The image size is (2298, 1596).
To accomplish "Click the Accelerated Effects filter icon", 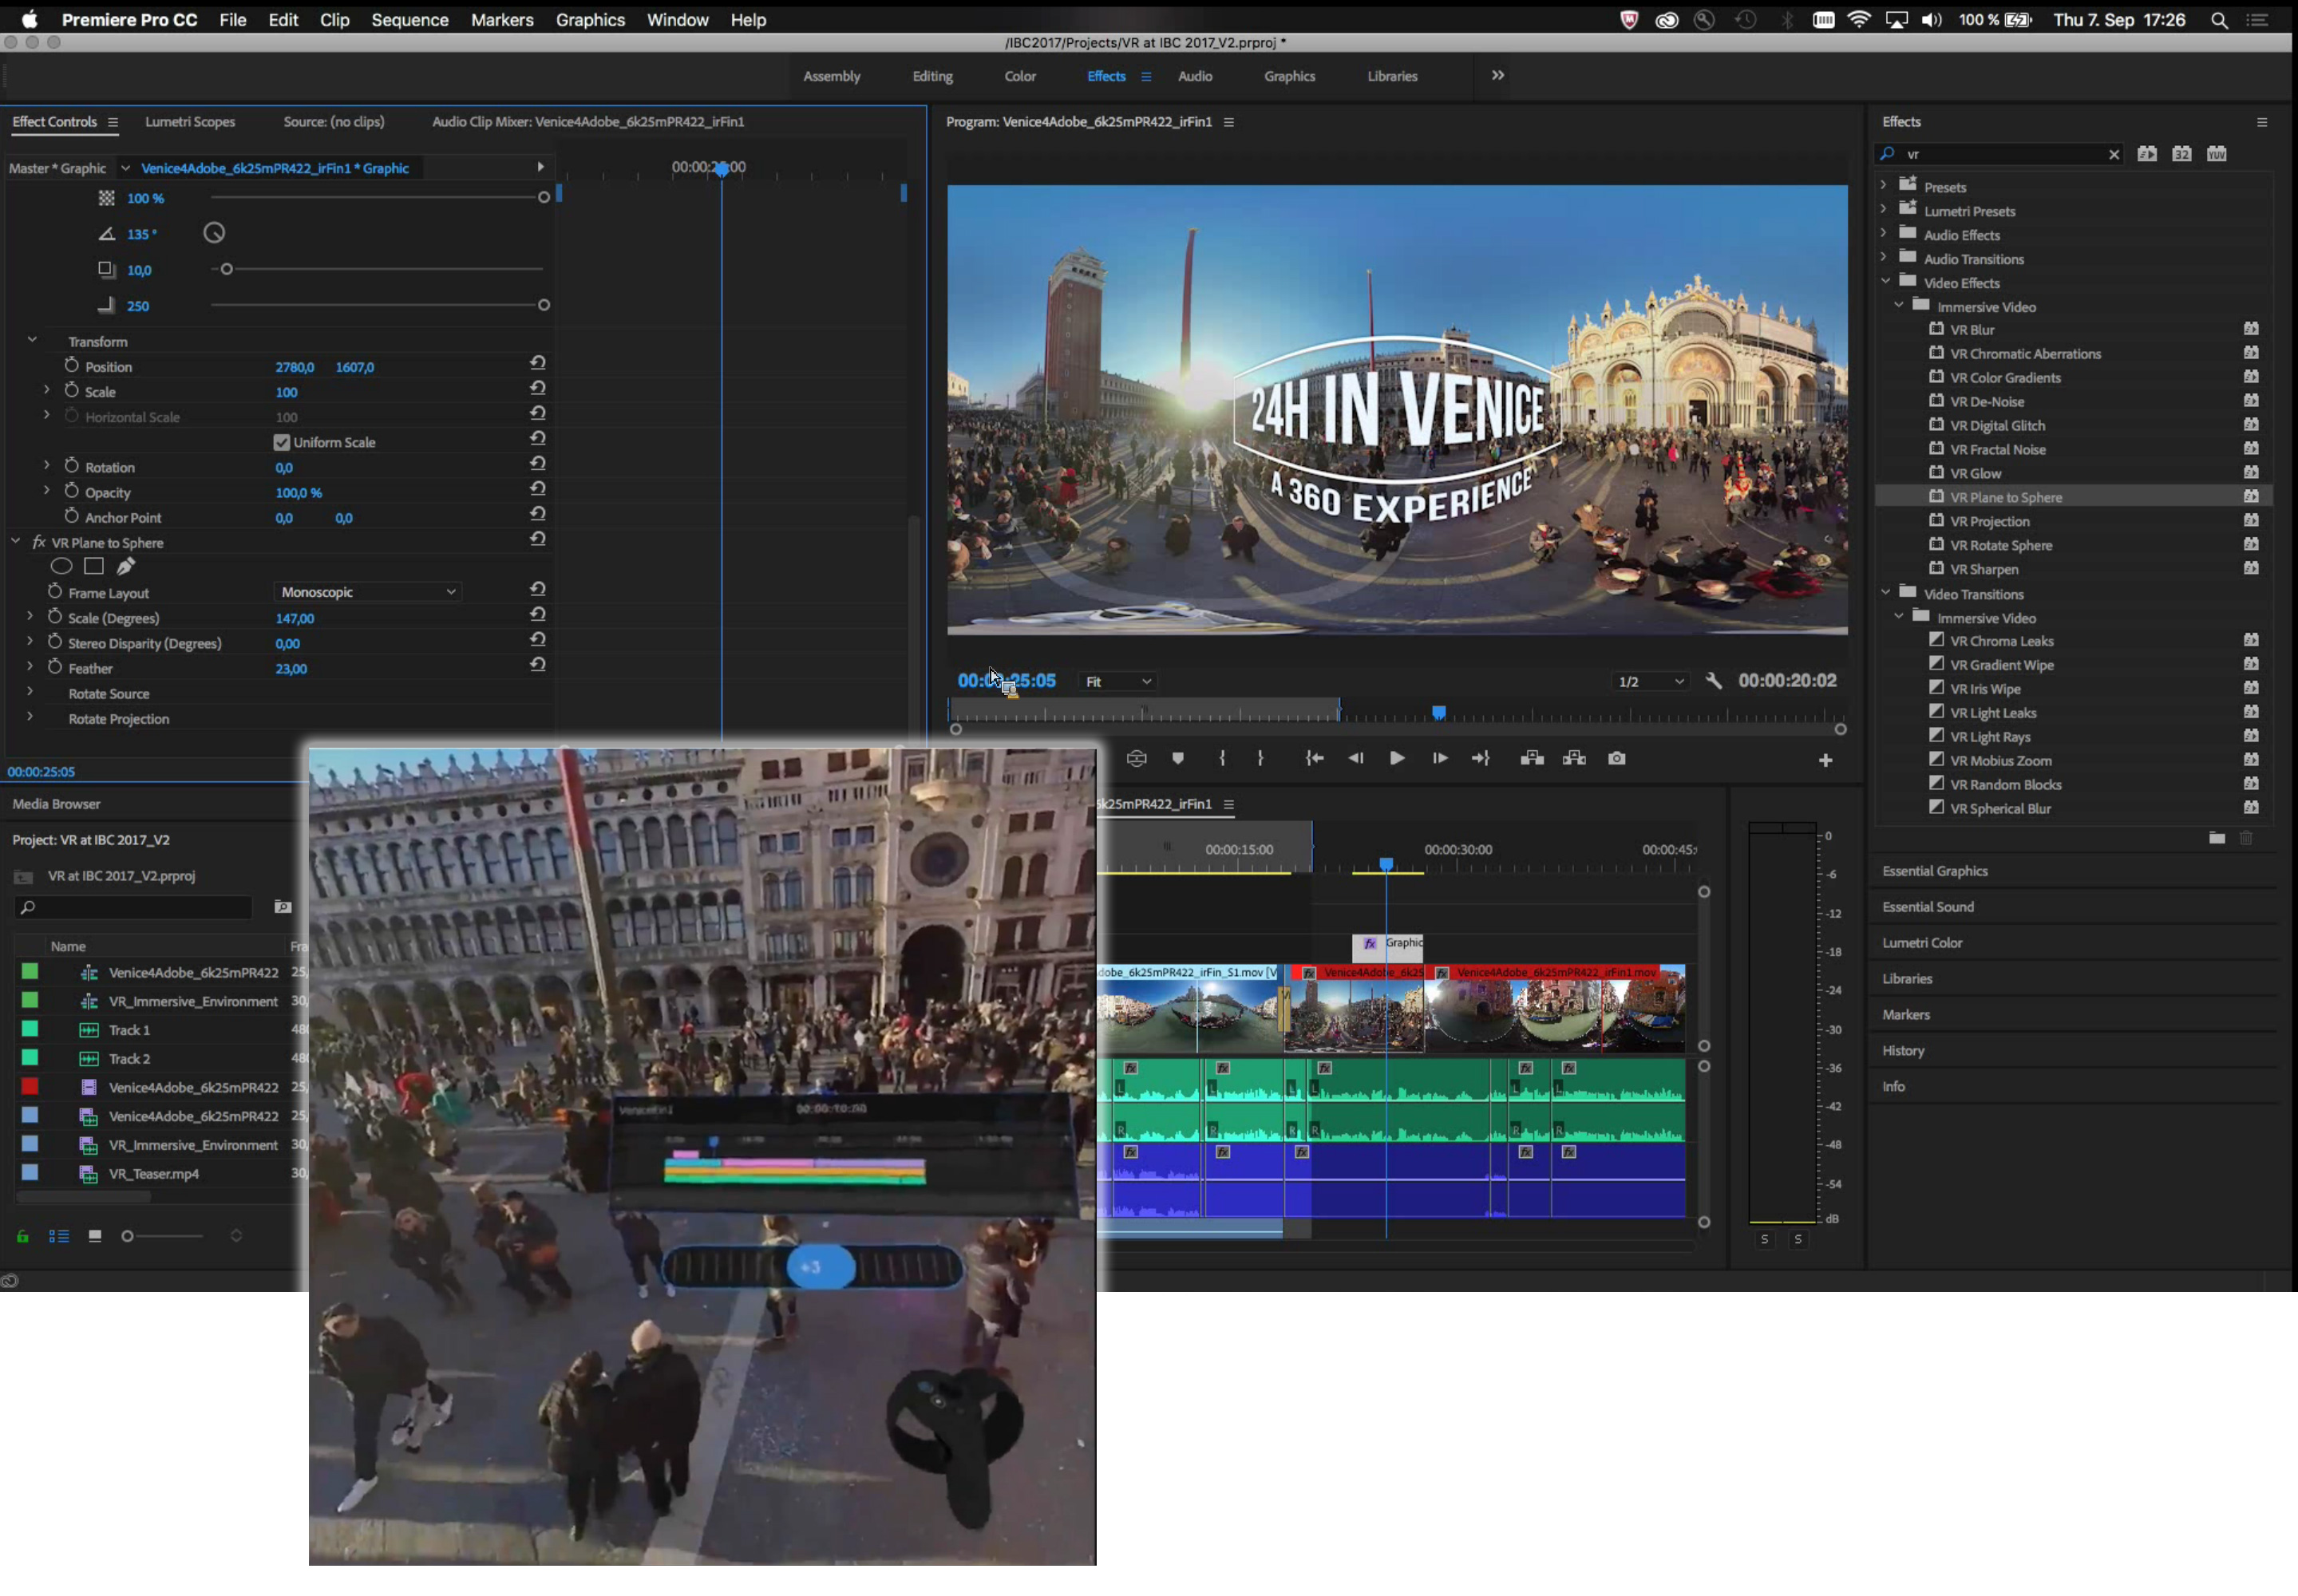I will [x=2147, y=154].
